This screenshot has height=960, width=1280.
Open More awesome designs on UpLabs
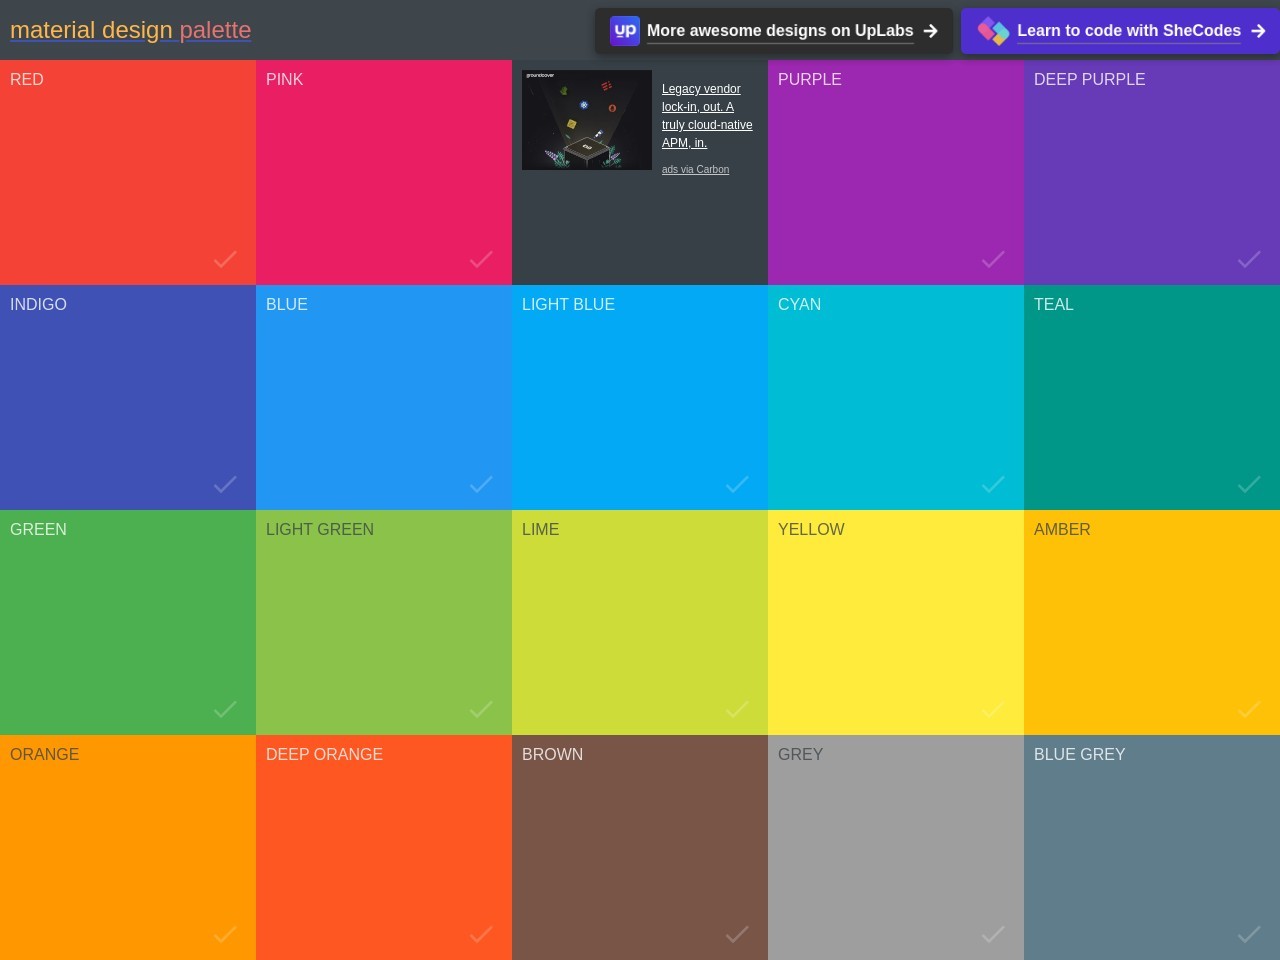tap(779, 31)
